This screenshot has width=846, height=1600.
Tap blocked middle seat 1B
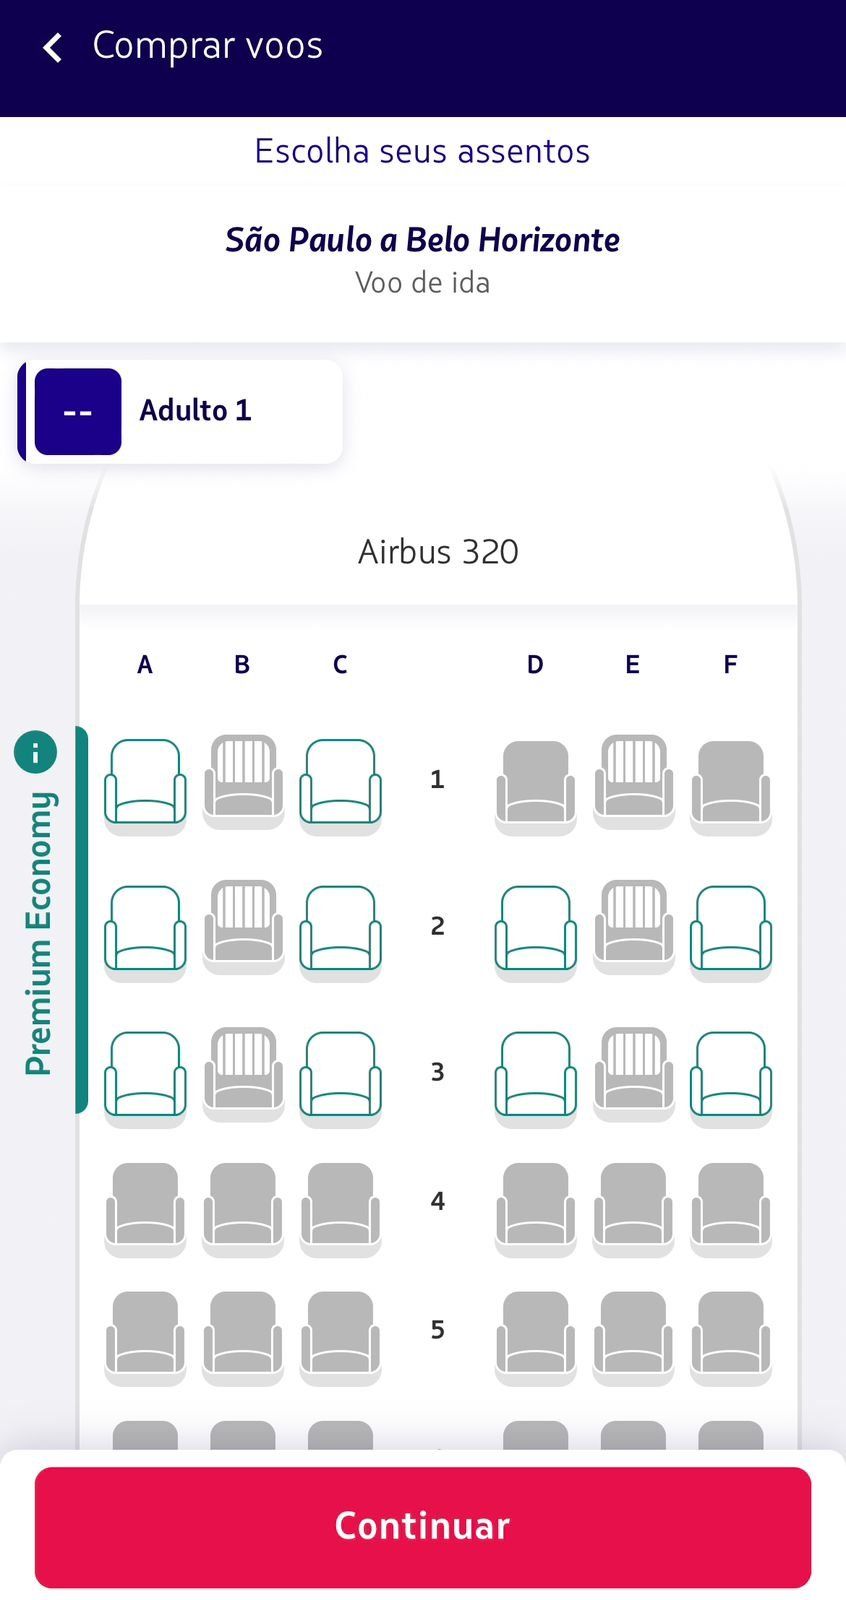243,780
